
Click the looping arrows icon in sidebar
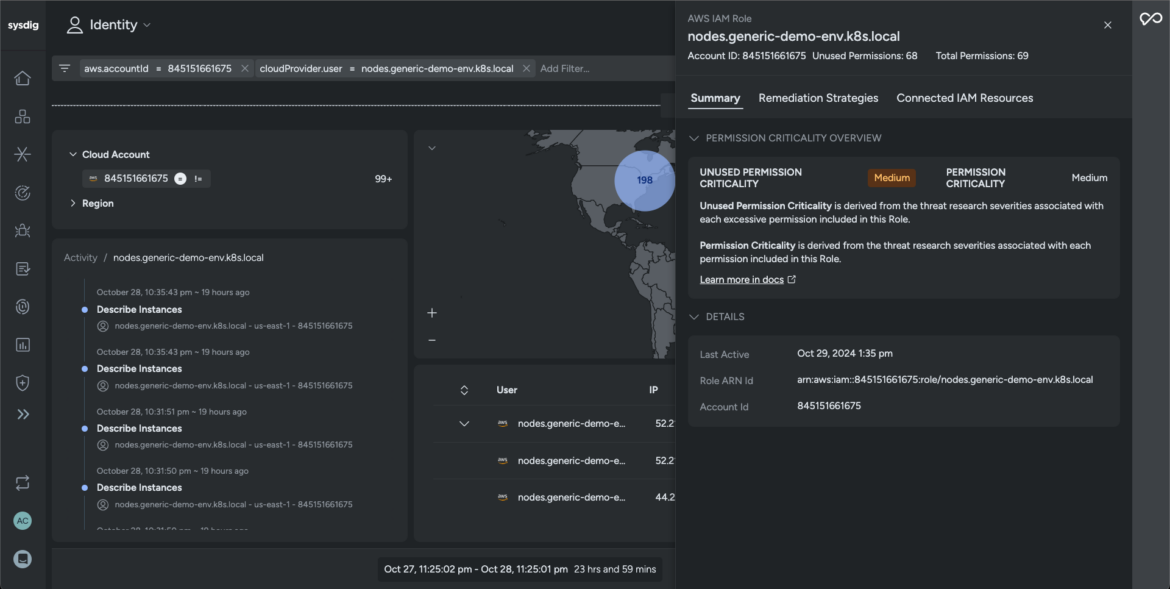click(22, 483)
